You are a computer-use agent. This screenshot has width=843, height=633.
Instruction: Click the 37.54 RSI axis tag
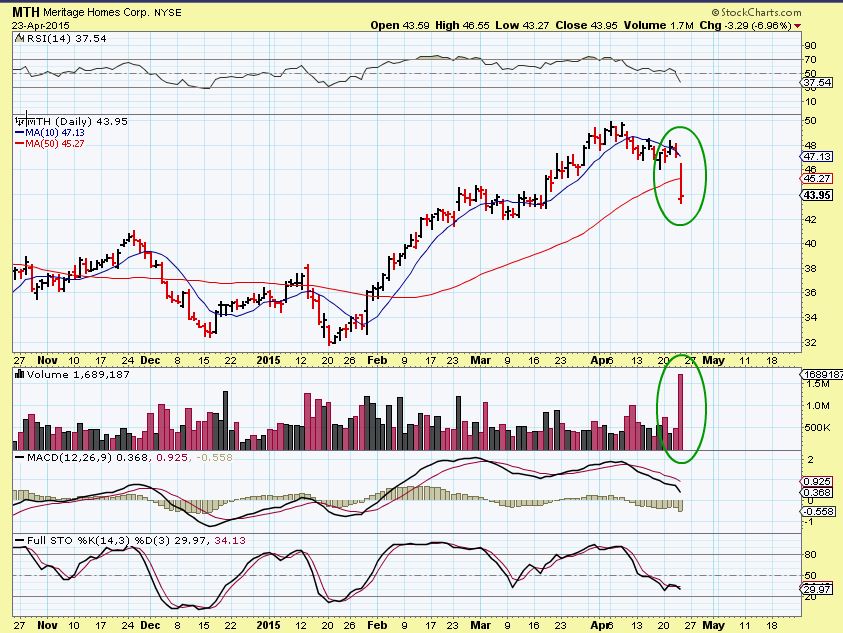(817, 83)
